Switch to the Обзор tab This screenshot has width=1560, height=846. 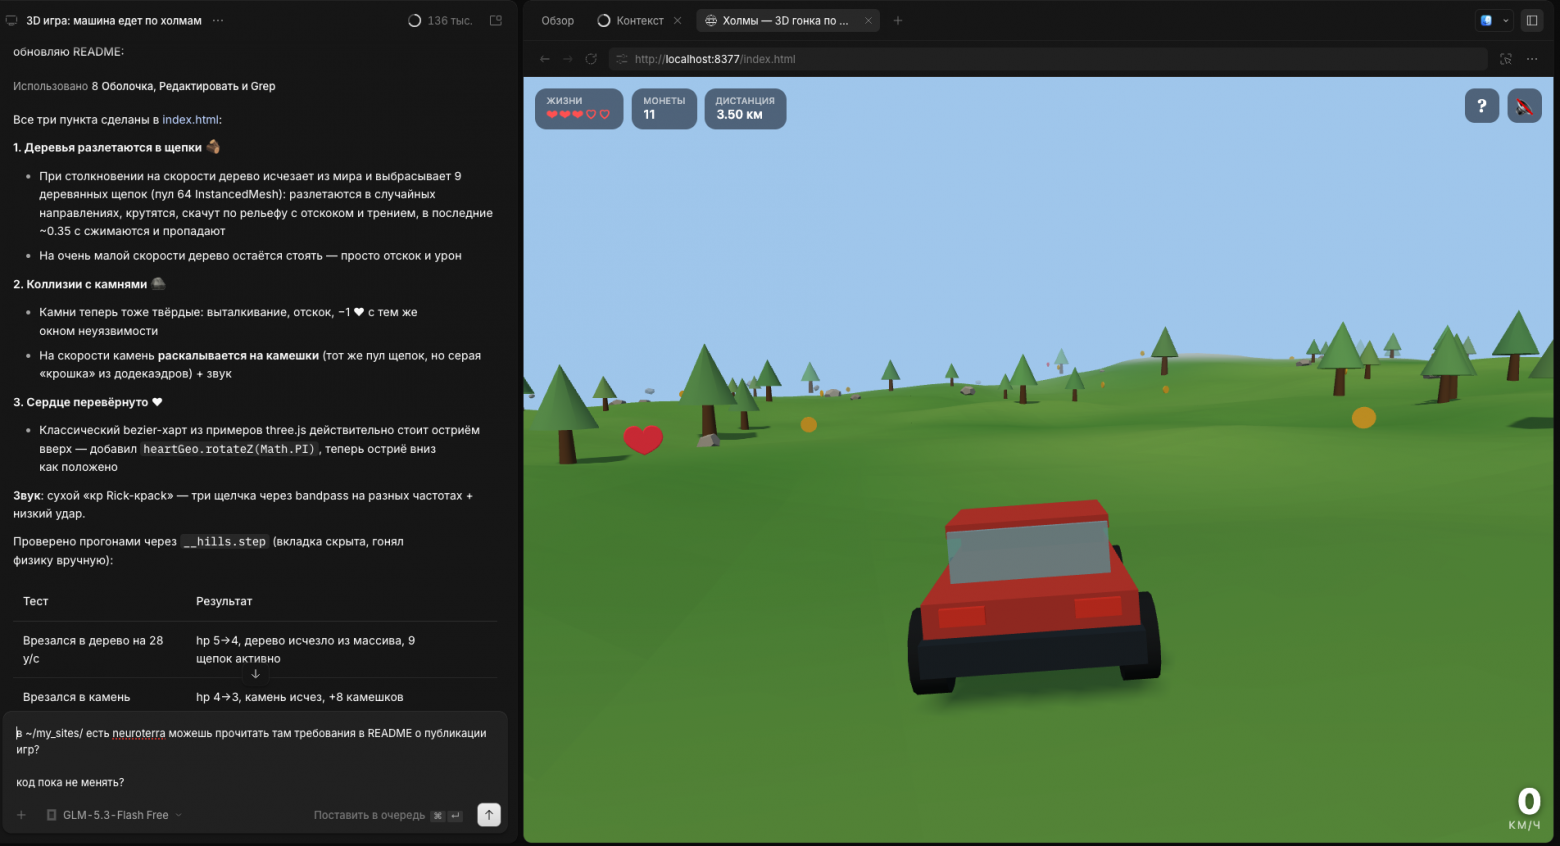point(558,20)
